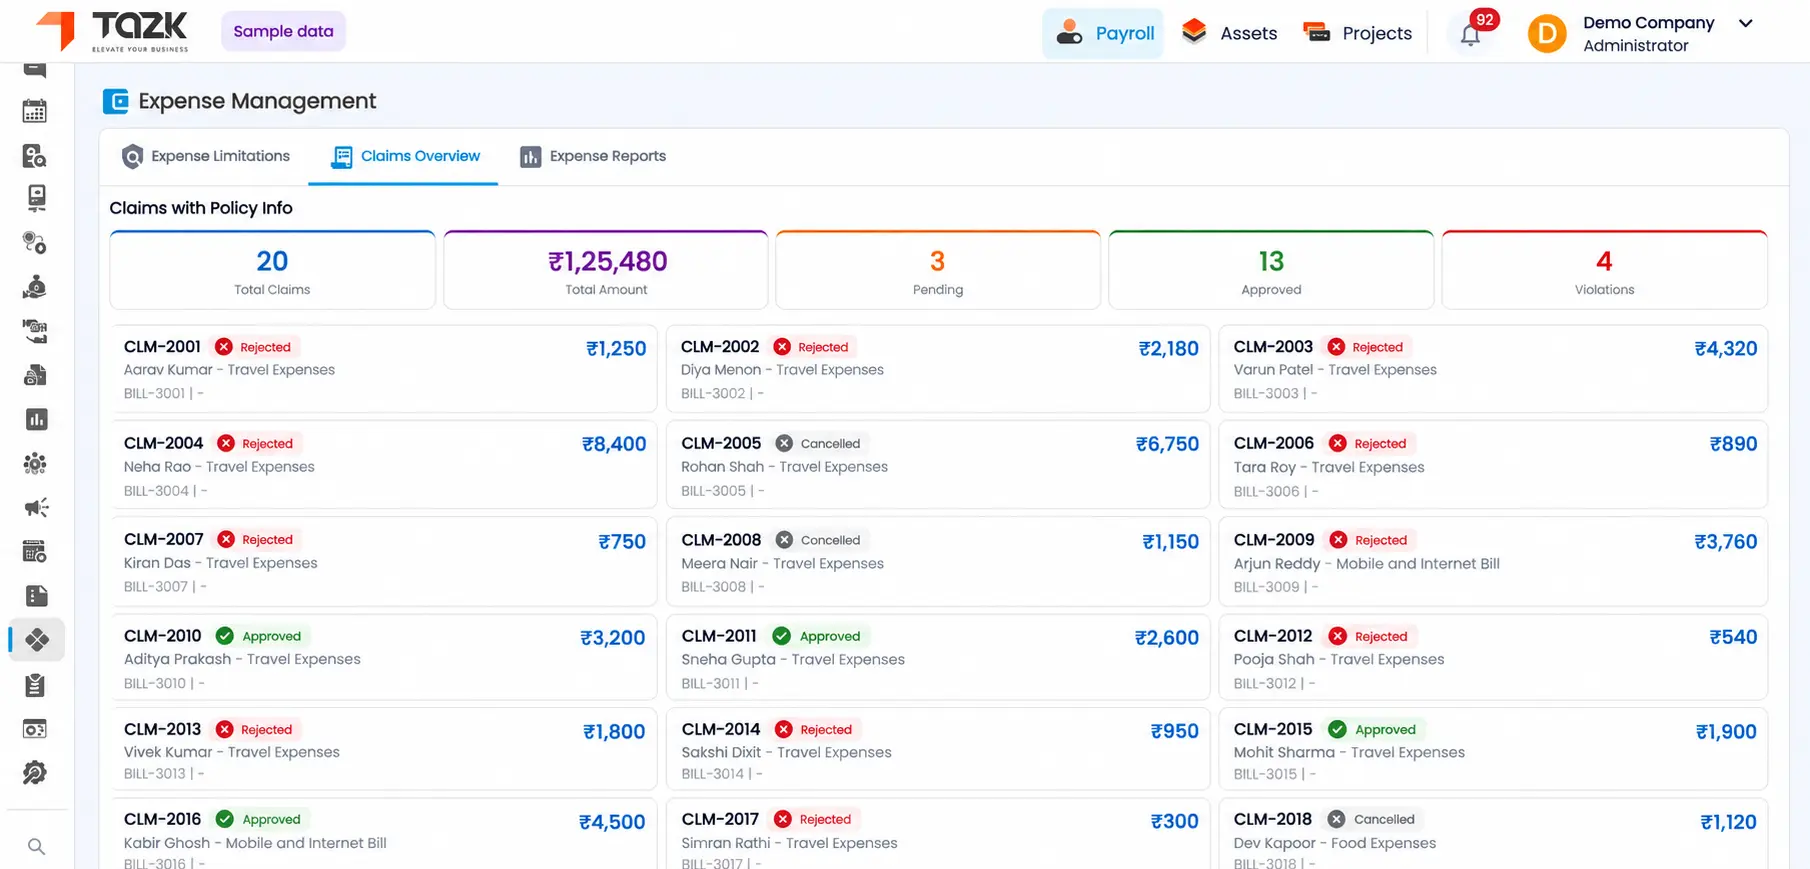Image resolution: width=1810 pixels, height=869 pixels.
Task: Click the green Approved icon on CLM-2010
Action: [225, 636]
